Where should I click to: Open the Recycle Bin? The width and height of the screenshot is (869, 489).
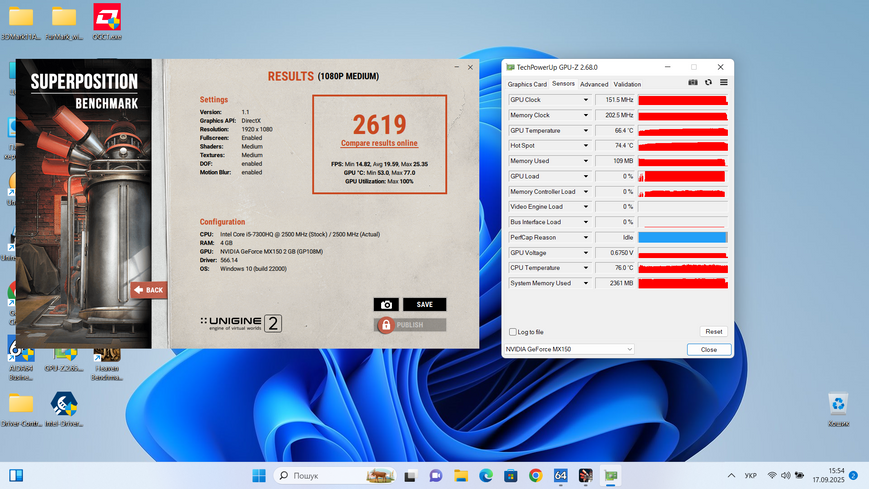[839, 410]
